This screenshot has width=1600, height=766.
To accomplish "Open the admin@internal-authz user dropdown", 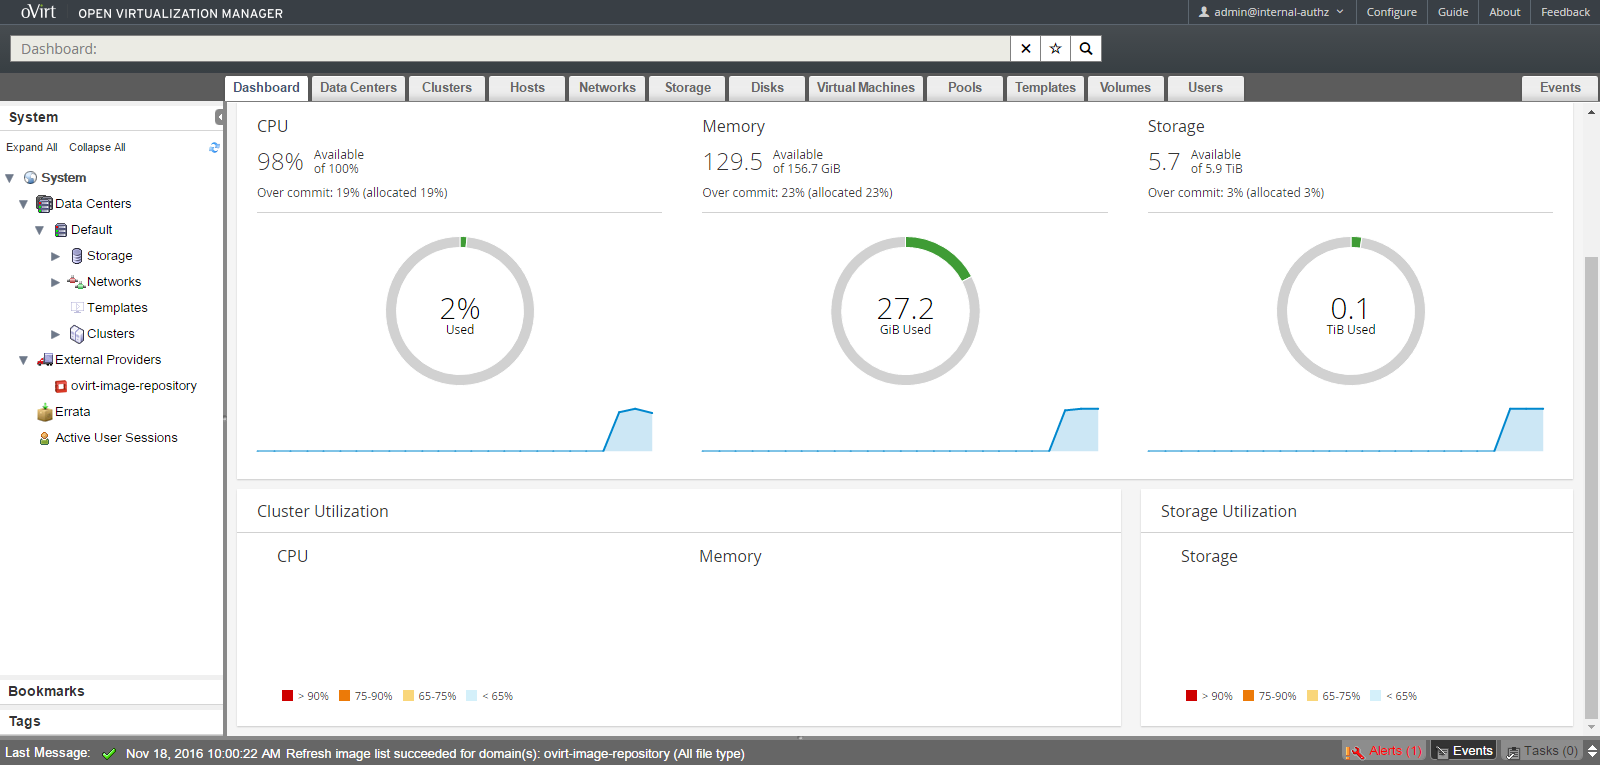I will click(x=1271, y=12).
